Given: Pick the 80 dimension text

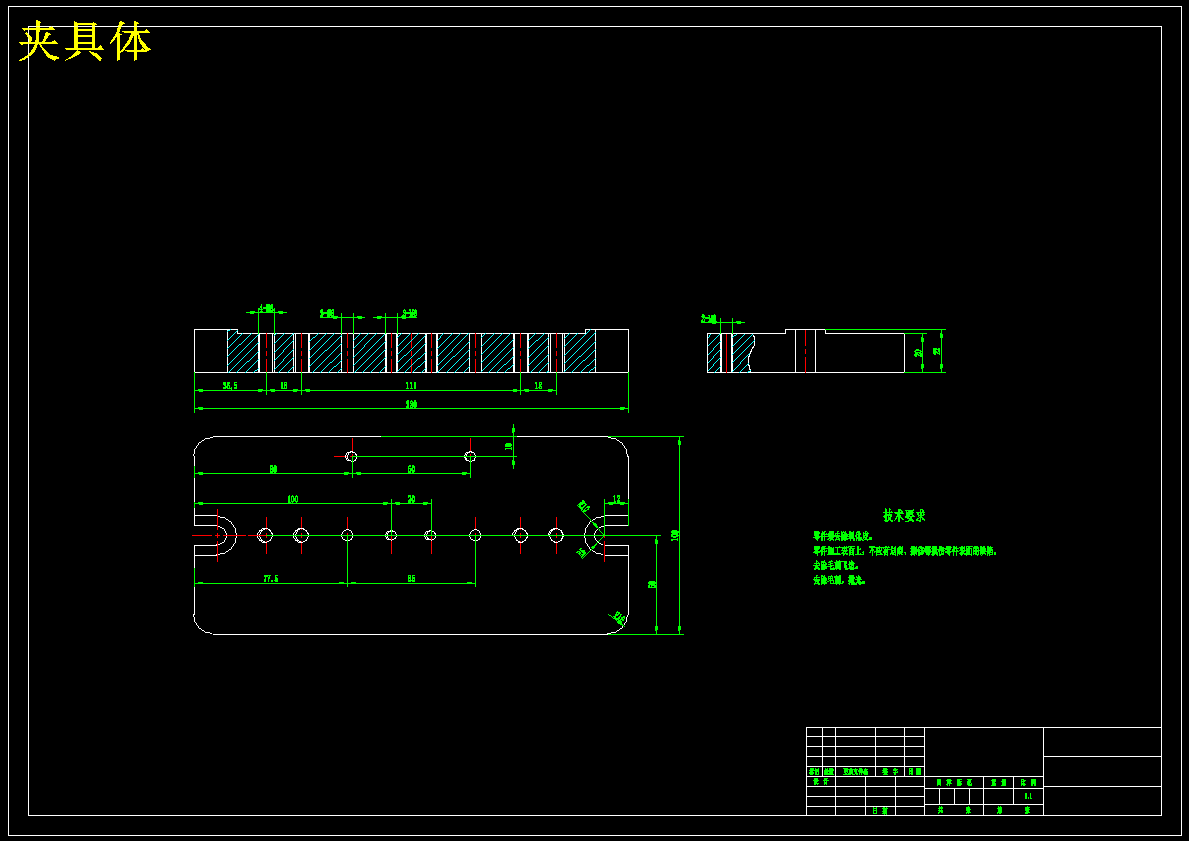Looking at the screenshot, I should (x=273, y=469).
